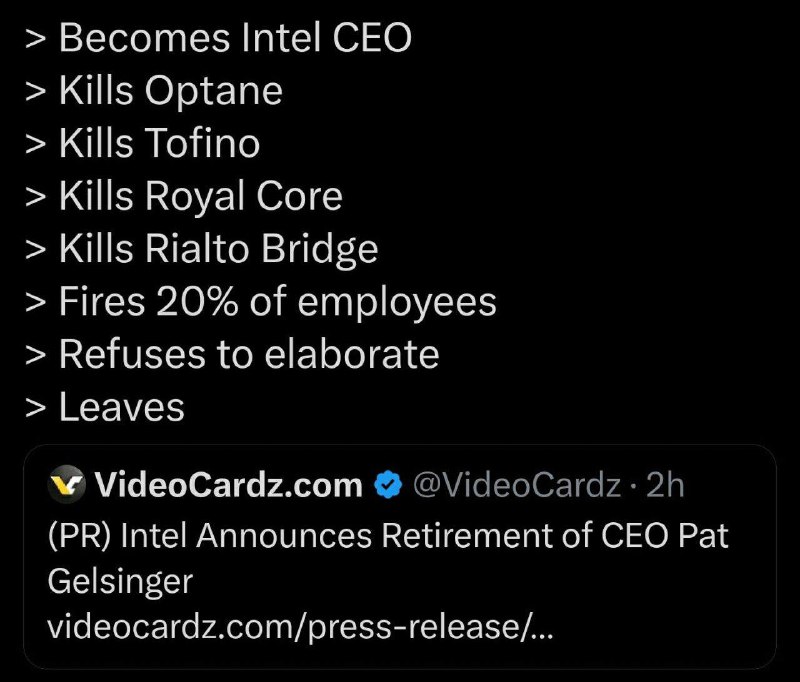Click the 2h timestamp on quoted tweet

pos(665,485)
